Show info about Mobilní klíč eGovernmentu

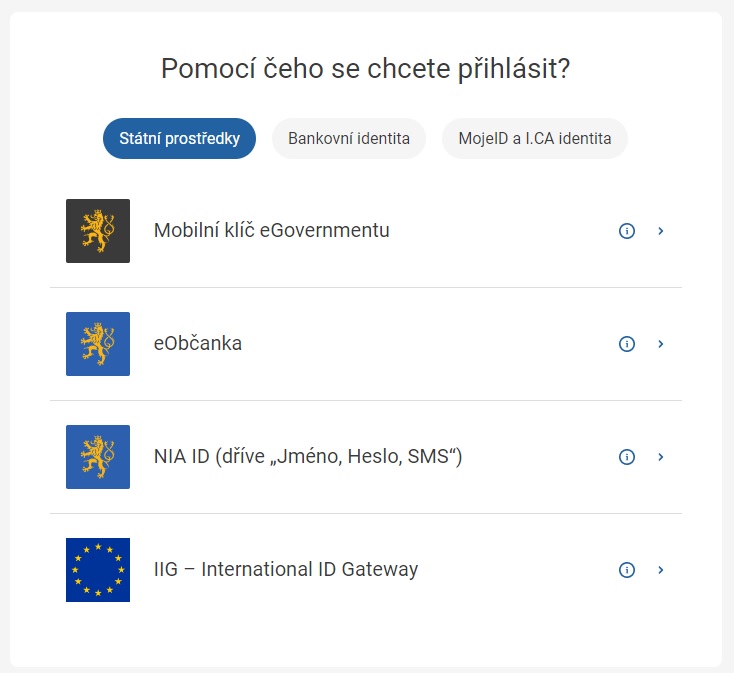[x=627, y=231]
